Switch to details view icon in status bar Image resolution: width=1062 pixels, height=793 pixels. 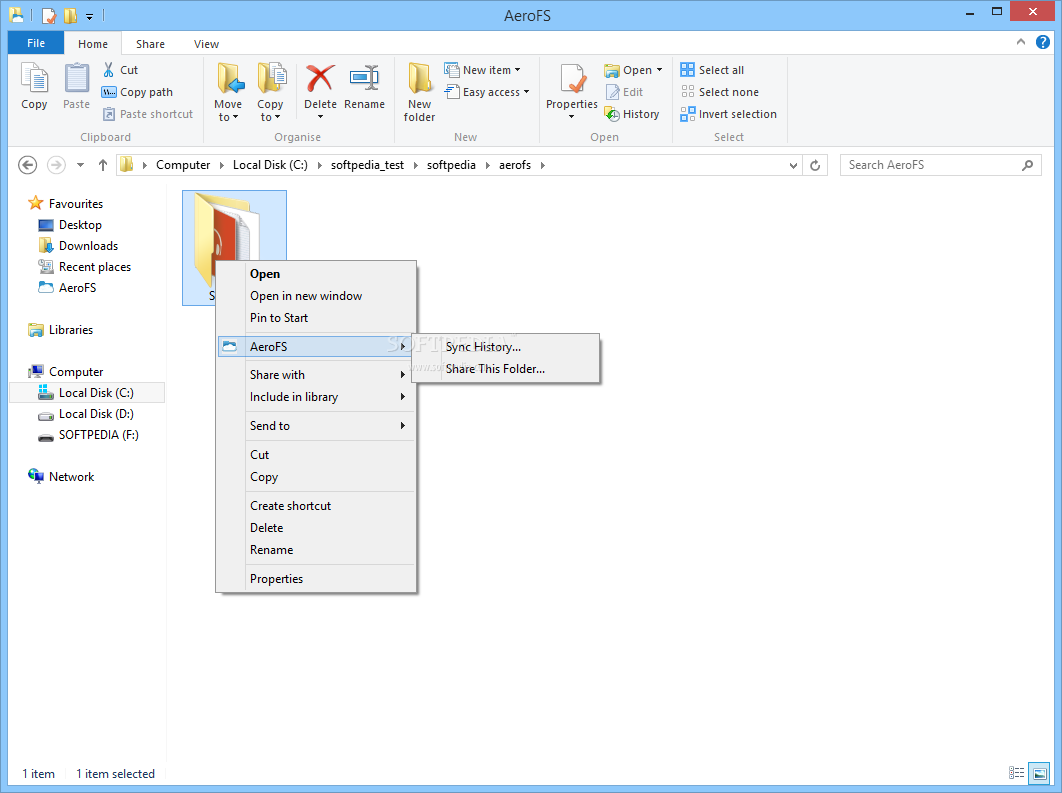[1016, 773]
